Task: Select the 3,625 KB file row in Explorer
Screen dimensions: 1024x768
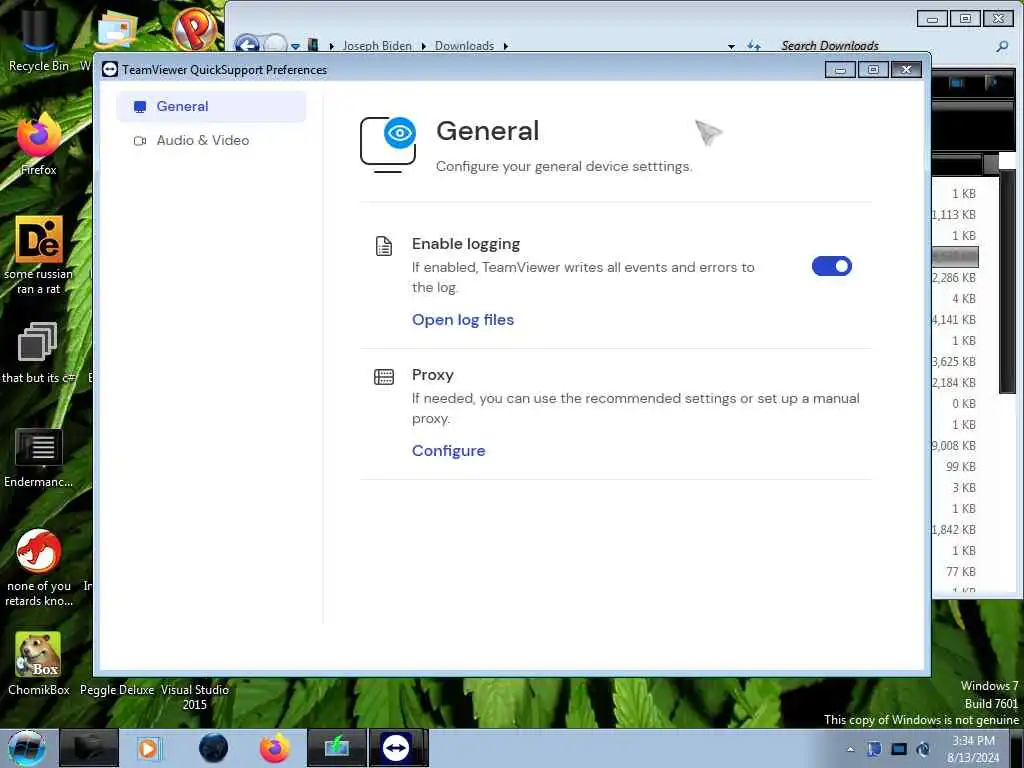Action: [954, 362]
